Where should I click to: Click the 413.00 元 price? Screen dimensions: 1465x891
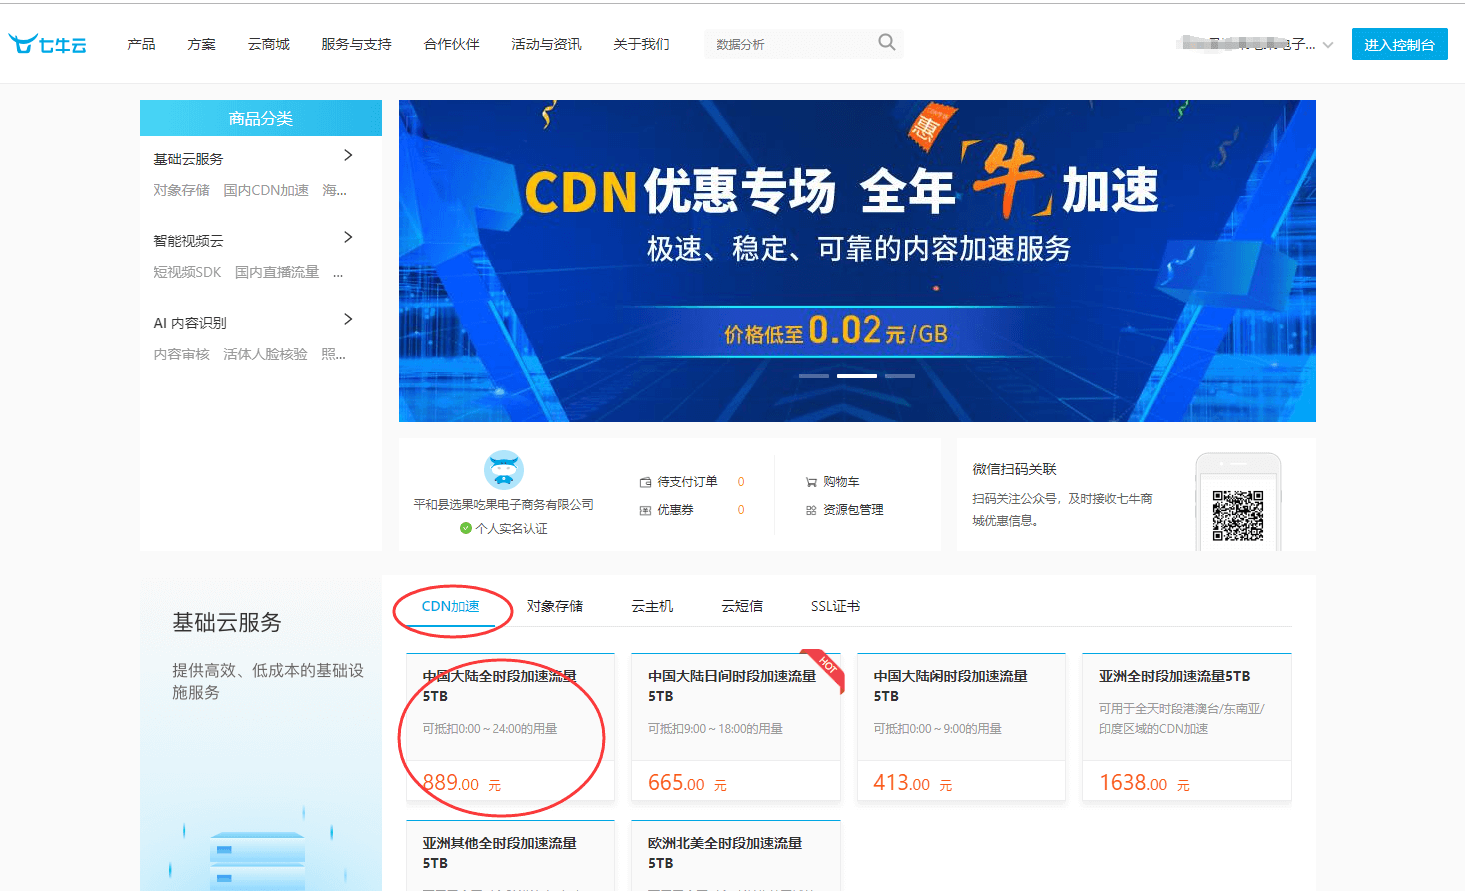913,783
